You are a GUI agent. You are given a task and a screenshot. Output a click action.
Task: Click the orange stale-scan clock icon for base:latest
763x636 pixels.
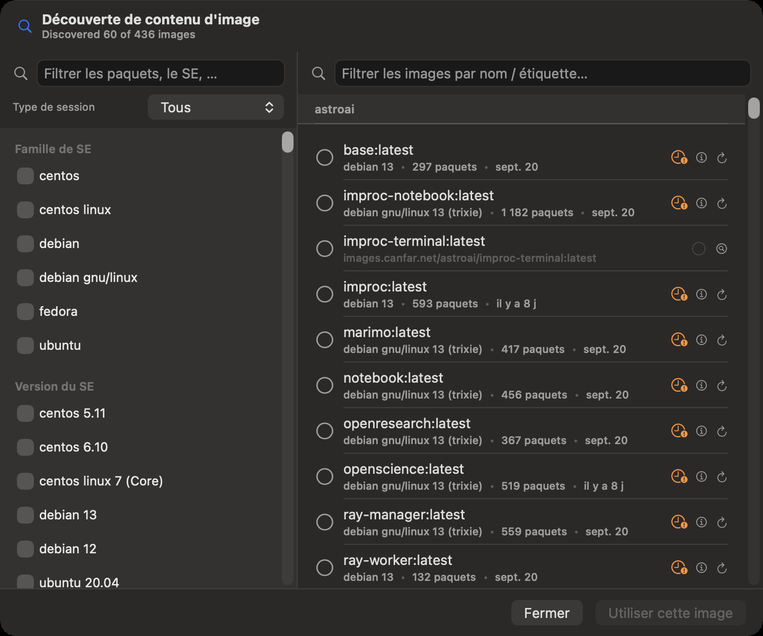[679, 158]
